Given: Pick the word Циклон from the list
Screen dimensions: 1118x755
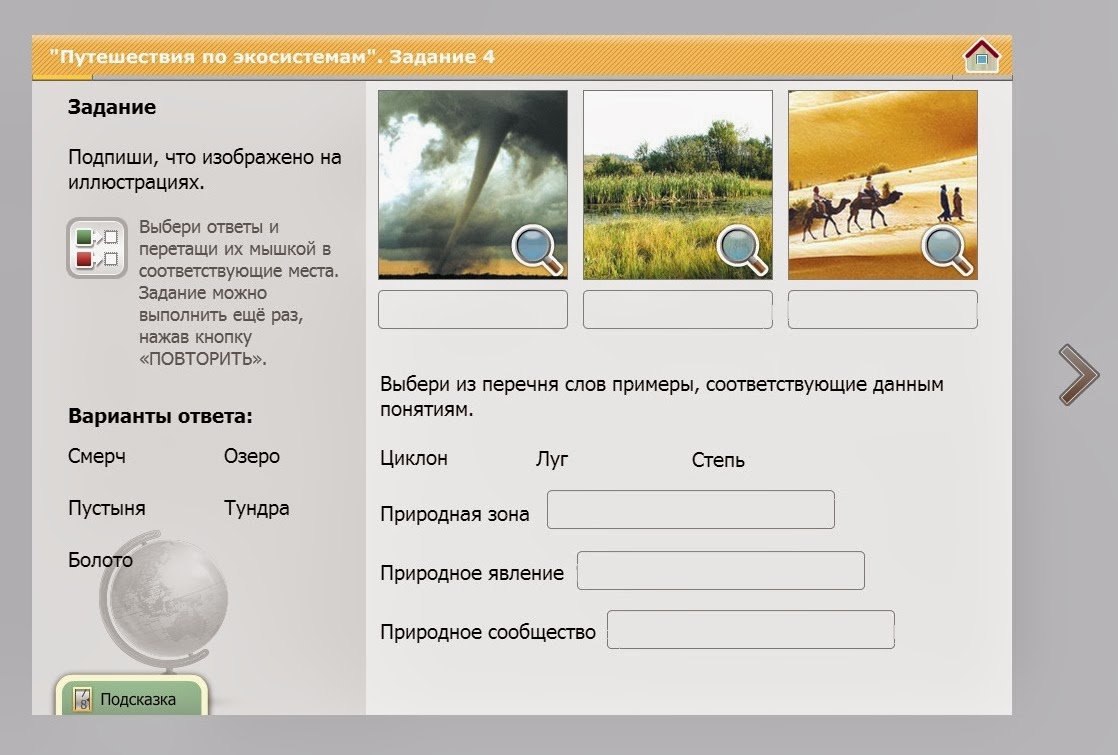Looking at the screenshot, I should point(413,459).
